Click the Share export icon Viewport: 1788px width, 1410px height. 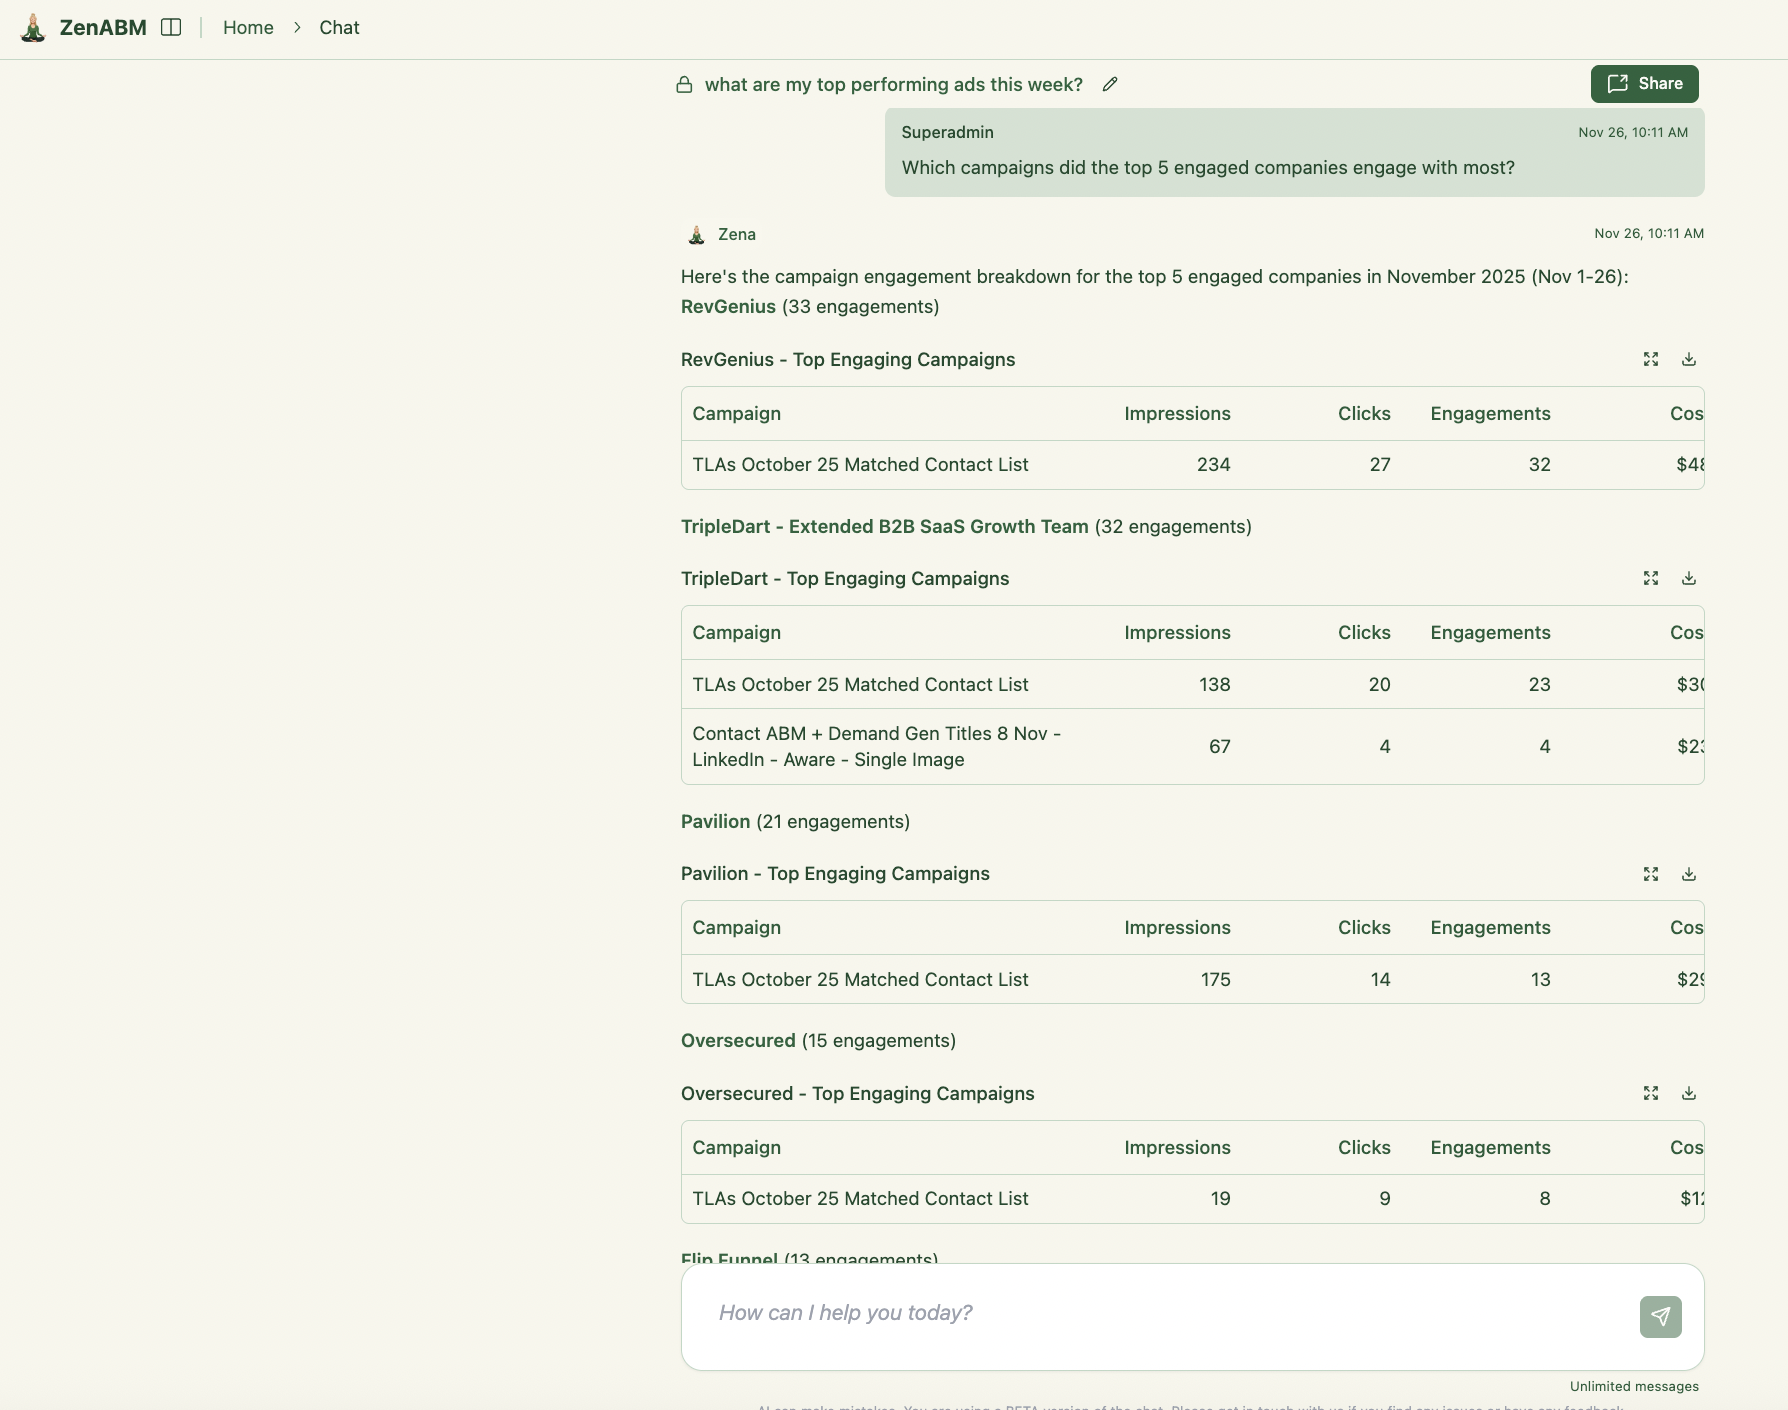1618,83
